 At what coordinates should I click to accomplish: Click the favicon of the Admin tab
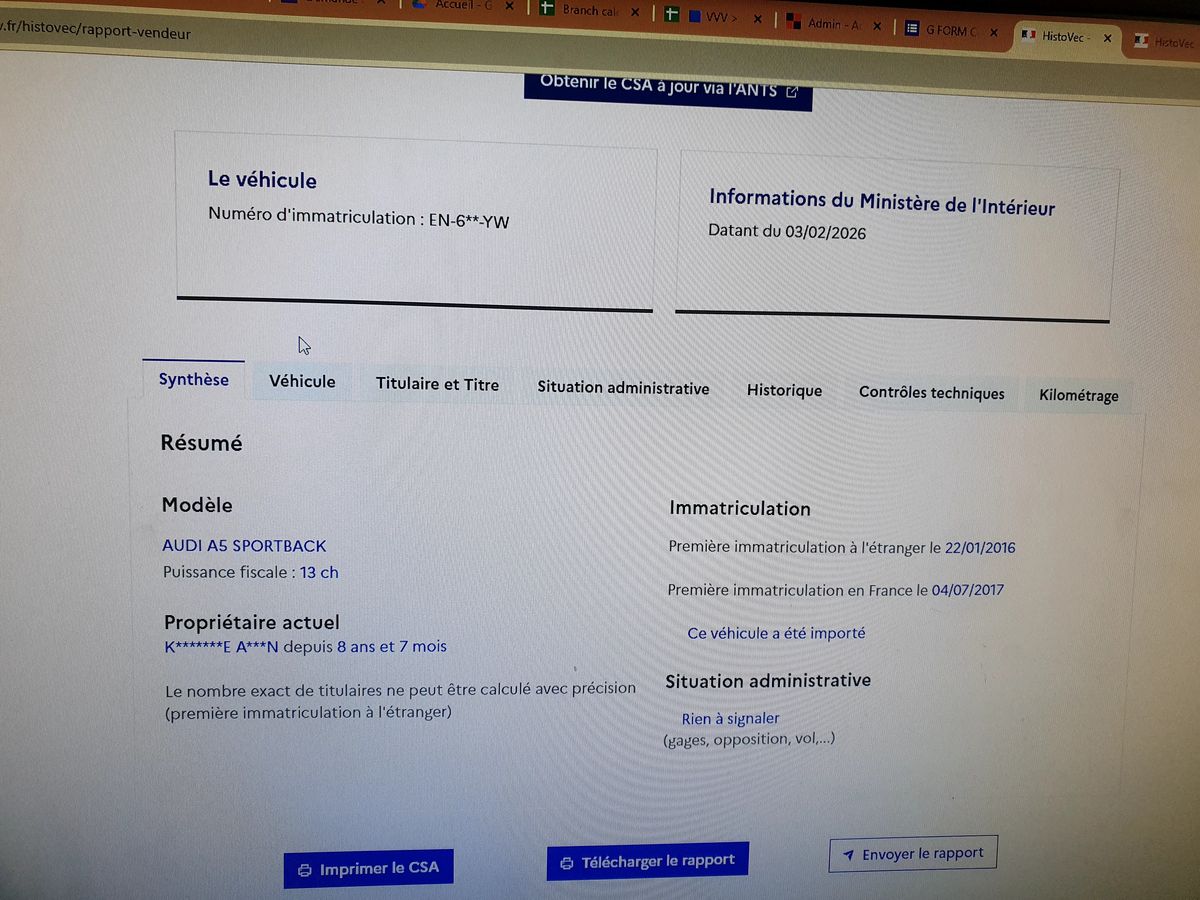click(x=794, y=21)
